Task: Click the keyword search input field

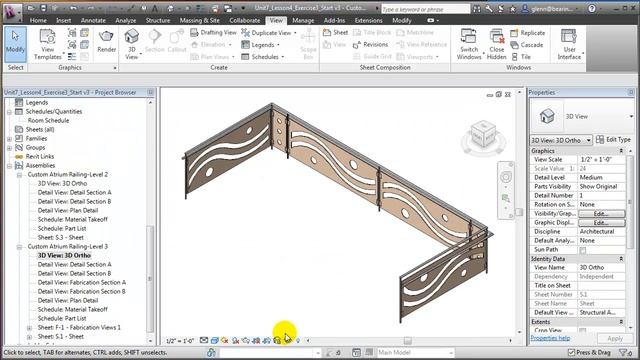Action: pos(425,9)
